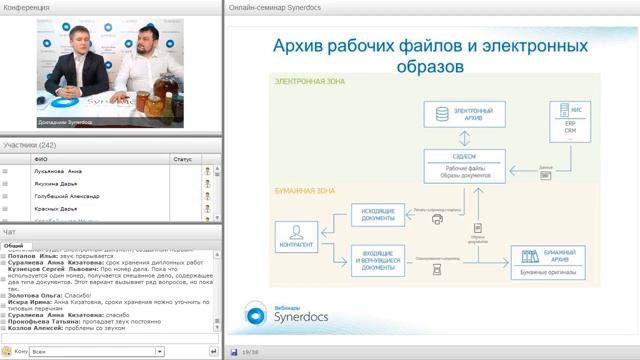Click the Исходящие документы box on the slide
Image resolution: width=640 pixels, height=360 pixels.
[x=378, y=215]
